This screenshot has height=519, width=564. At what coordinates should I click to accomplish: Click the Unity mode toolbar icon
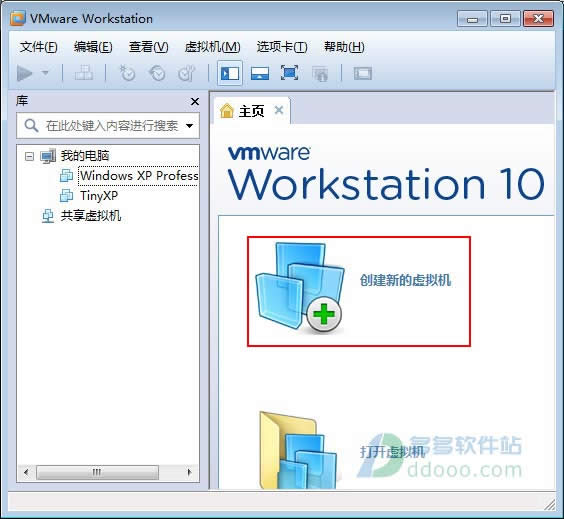319,74
